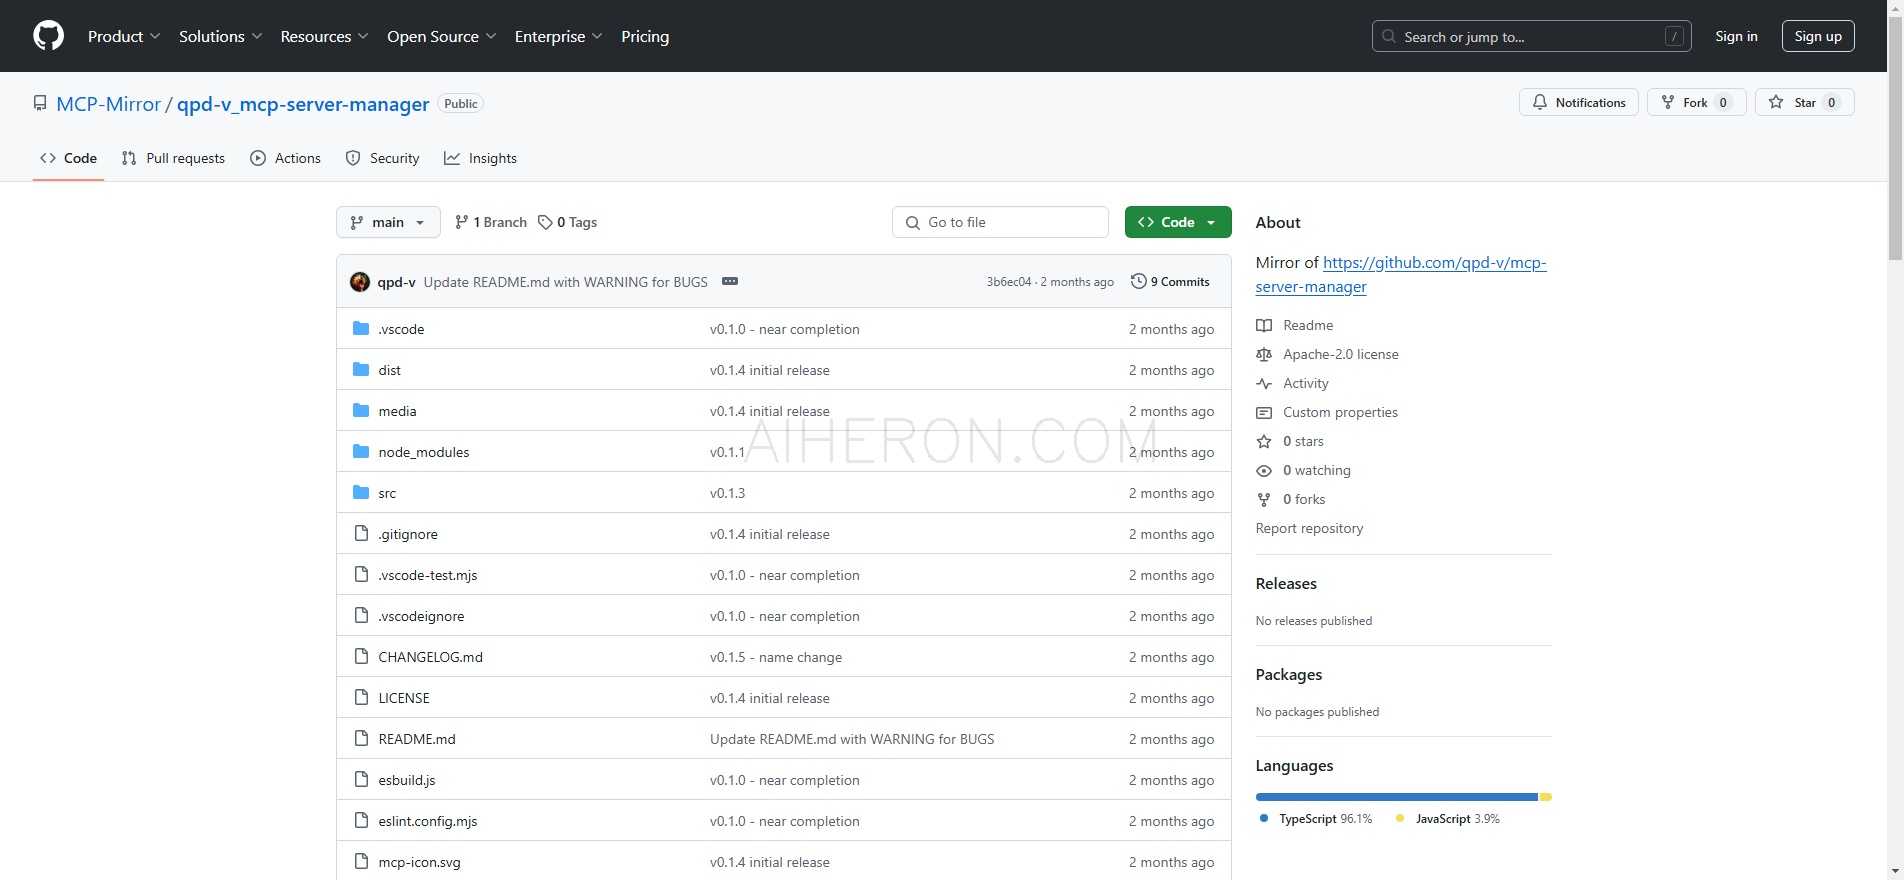Go to the GitHub logo homepage
1904x880 pixels.
tap(48, 36)
